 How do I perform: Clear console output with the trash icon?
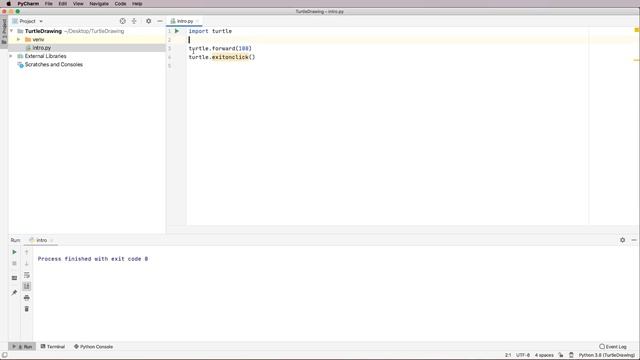[27, 309]
